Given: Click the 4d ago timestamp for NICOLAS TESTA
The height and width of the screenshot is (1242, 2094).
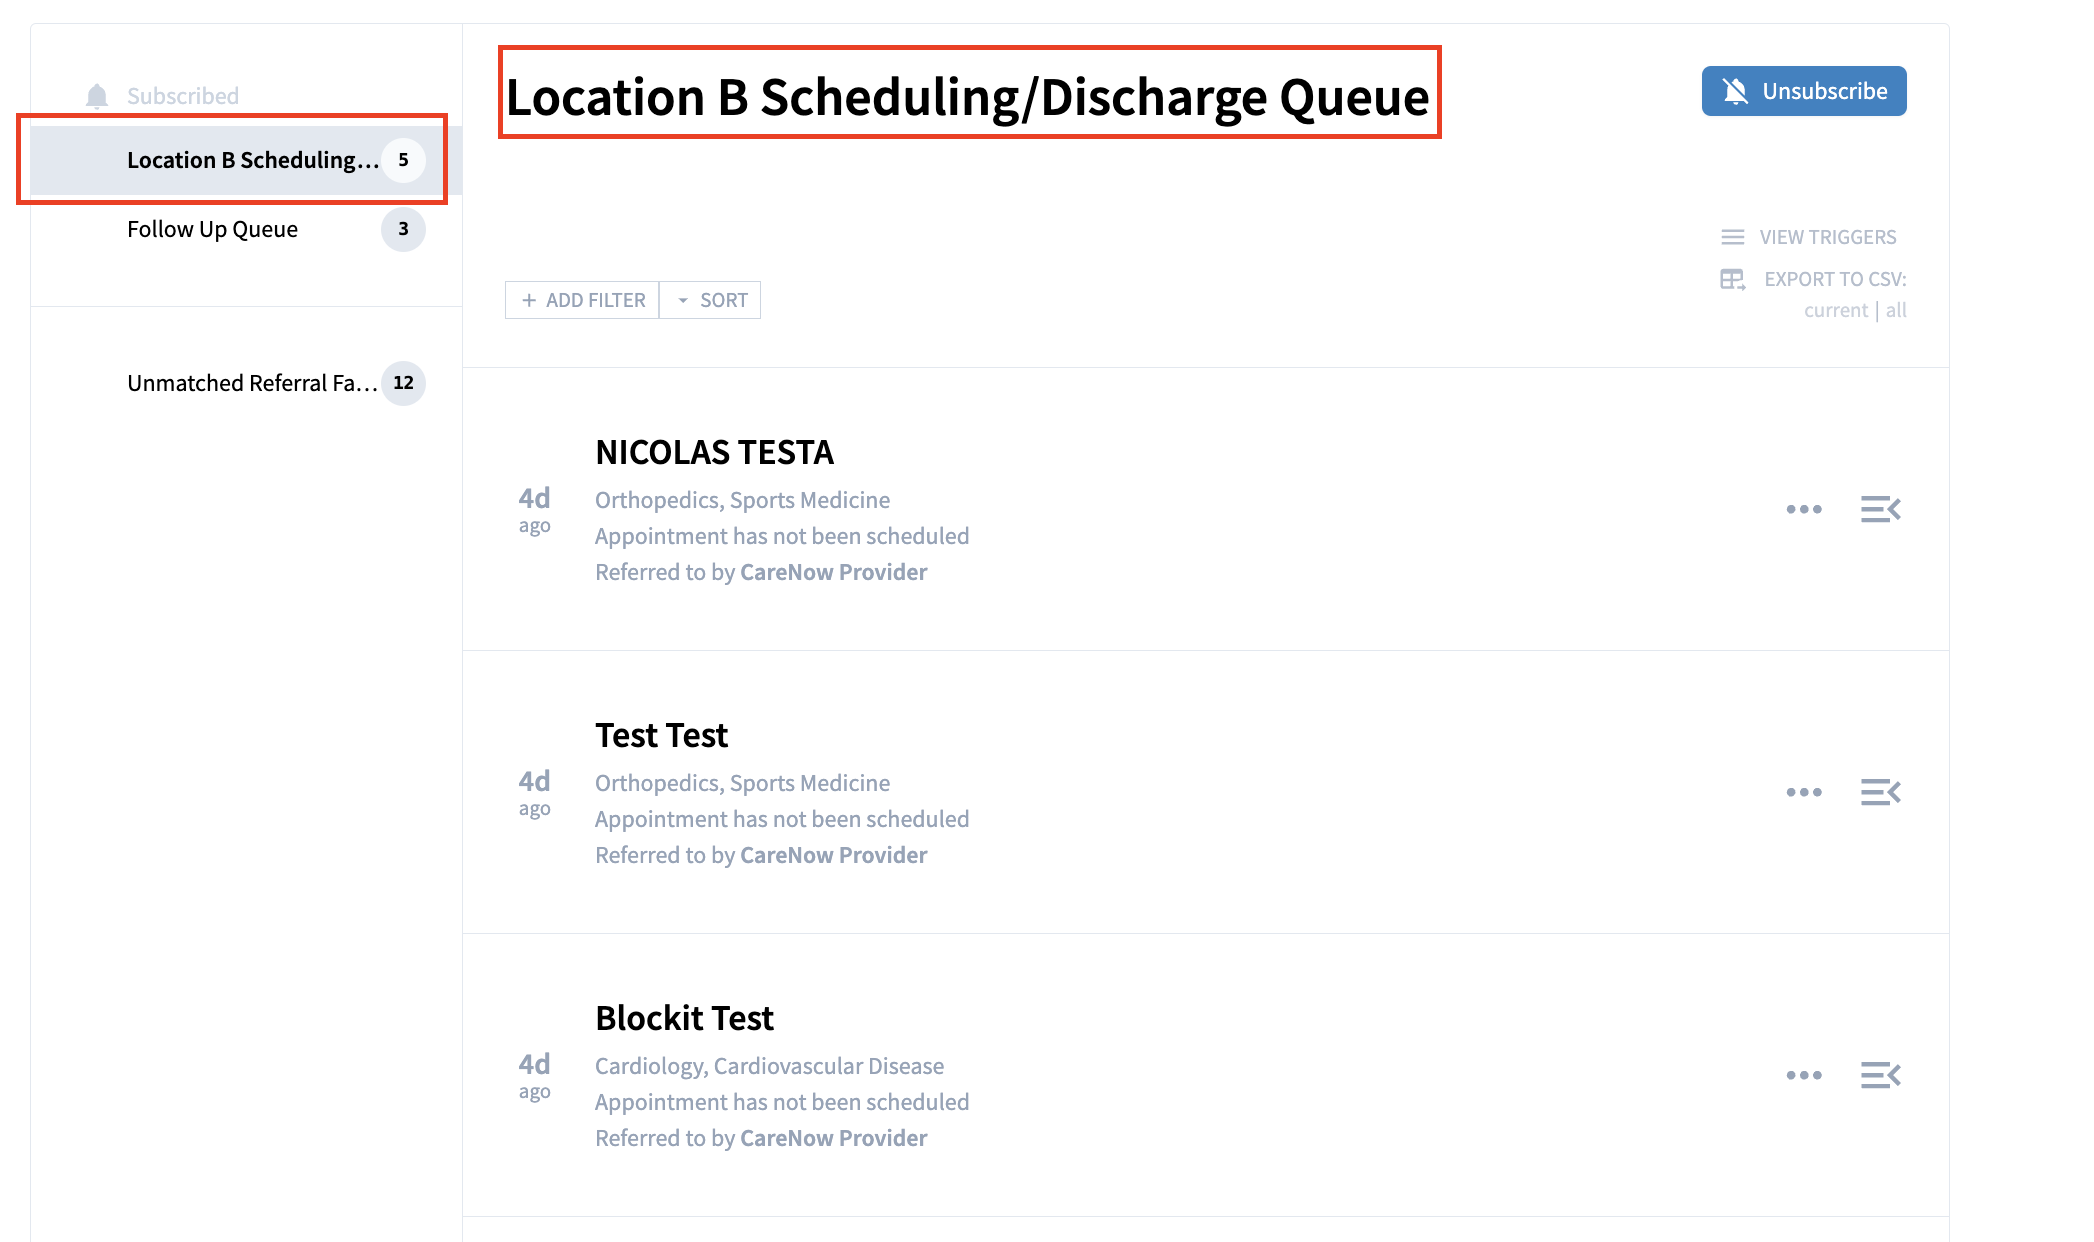Looking at the screenshot, I should click(x=534, y=509).
